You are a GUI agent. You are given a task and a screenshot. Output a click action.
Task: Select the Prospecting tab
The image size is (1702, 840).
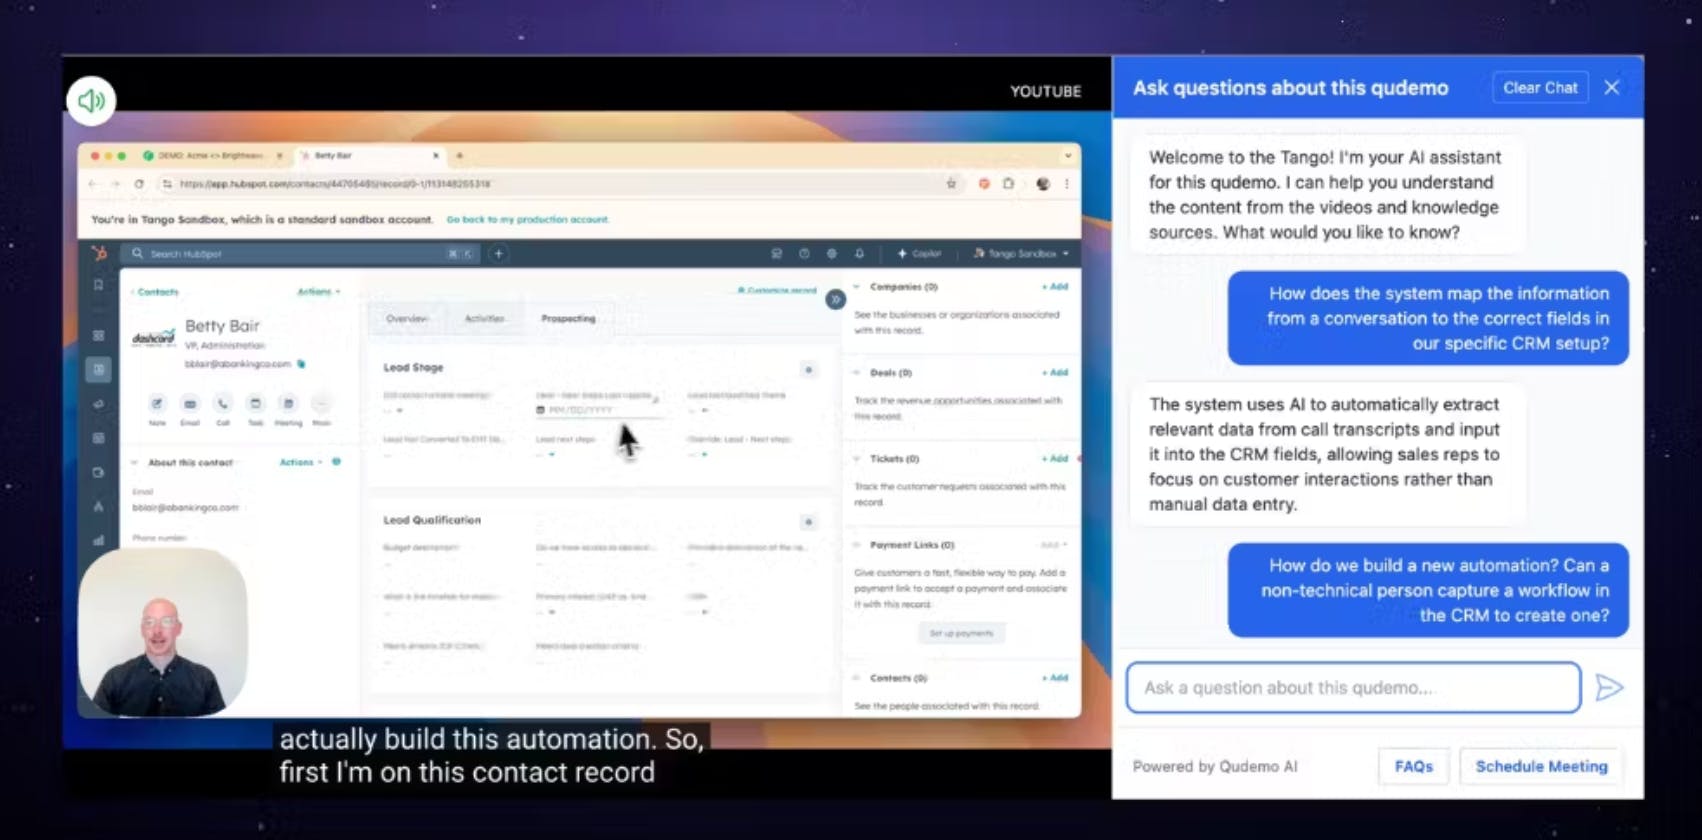tap(568, 319)
